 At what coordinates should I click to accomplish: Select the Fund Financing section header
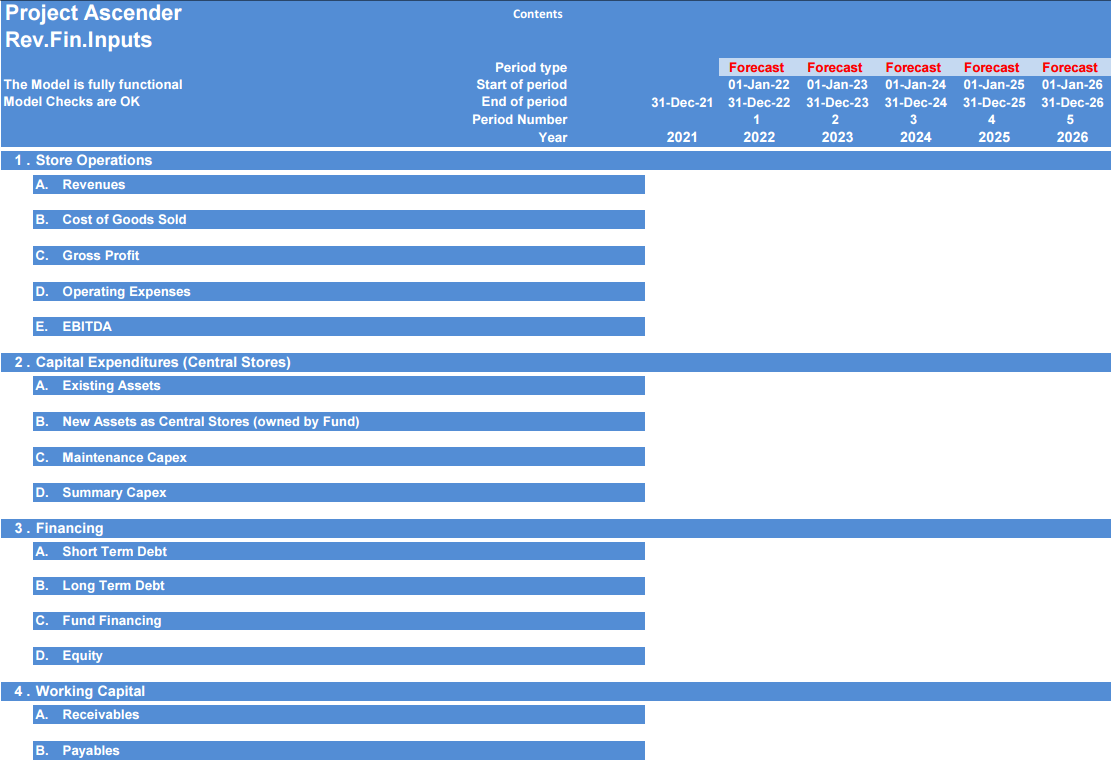339,621
